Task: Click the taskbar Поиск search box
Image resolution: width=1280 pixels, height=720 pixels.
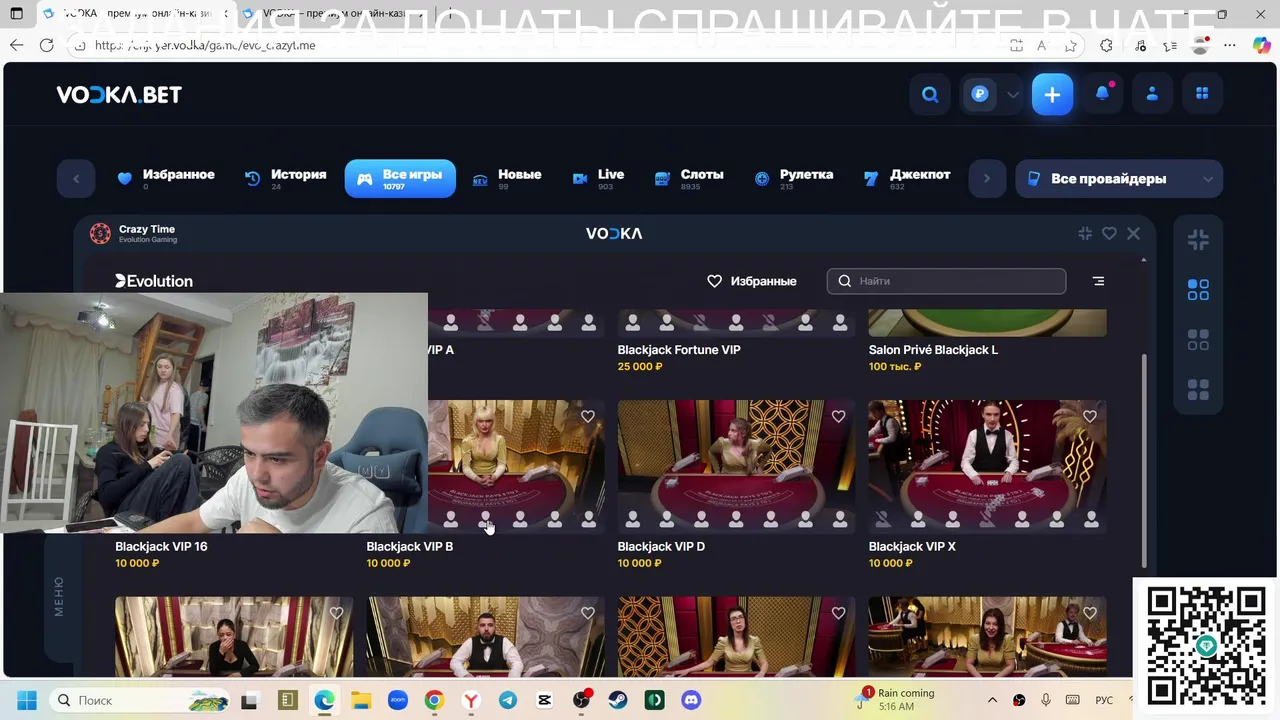Action: (x=139, y=700)
